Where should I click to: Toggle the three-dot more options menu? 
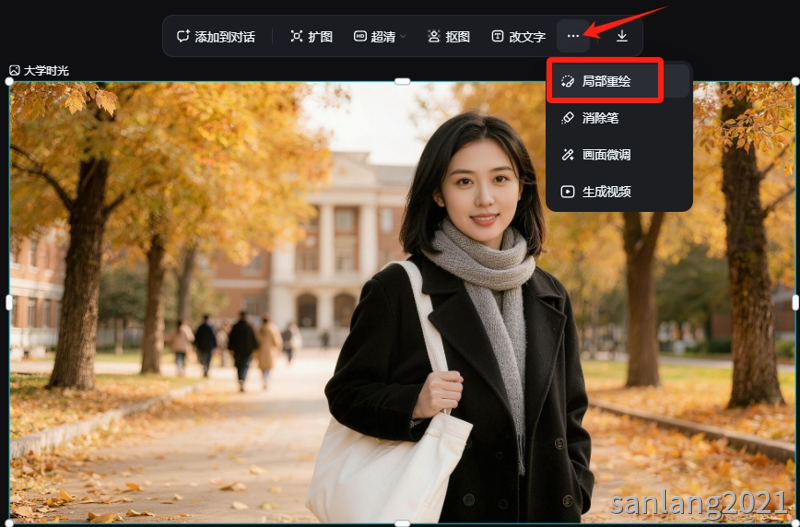pyautogui.click(x=573, y=36)
